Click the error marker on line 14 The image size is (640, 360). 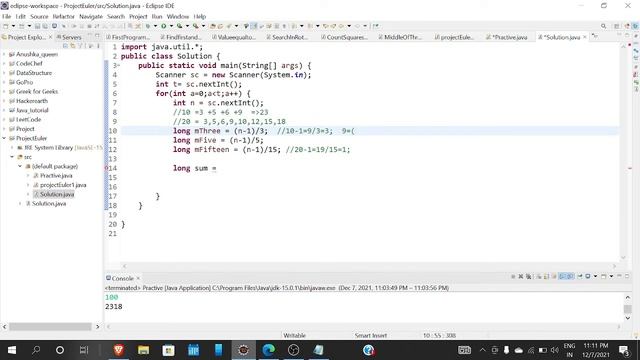click(107, 168)
